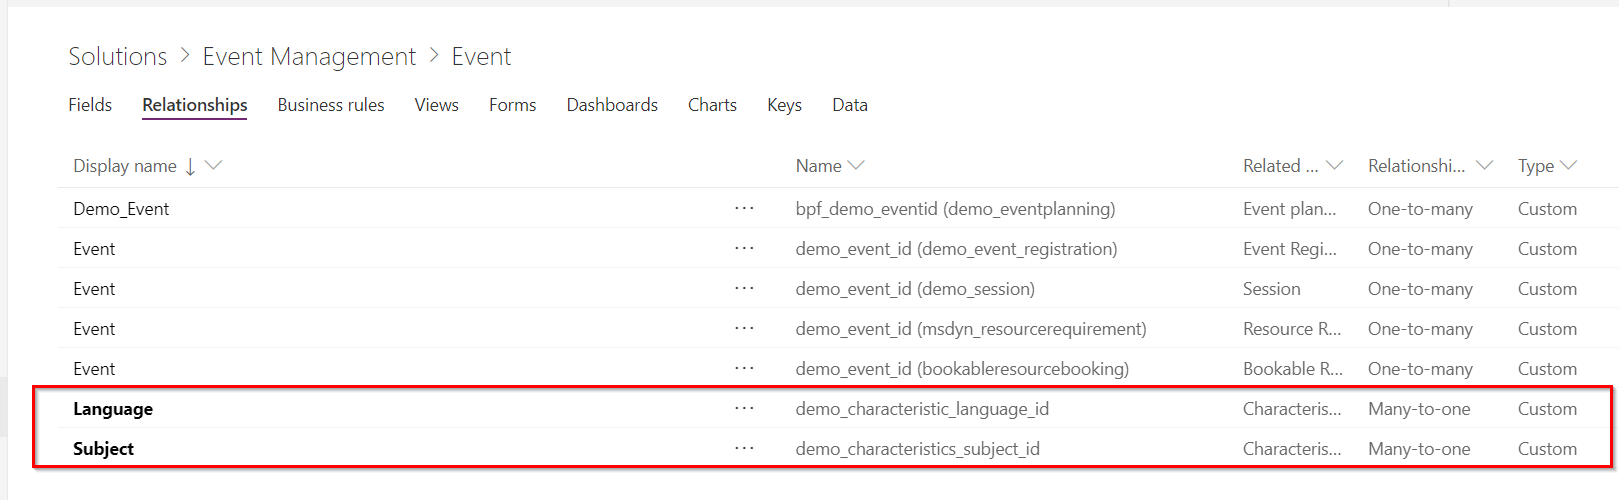
Task: Switch to the Fields tab
Action: [x=90, y=105]
